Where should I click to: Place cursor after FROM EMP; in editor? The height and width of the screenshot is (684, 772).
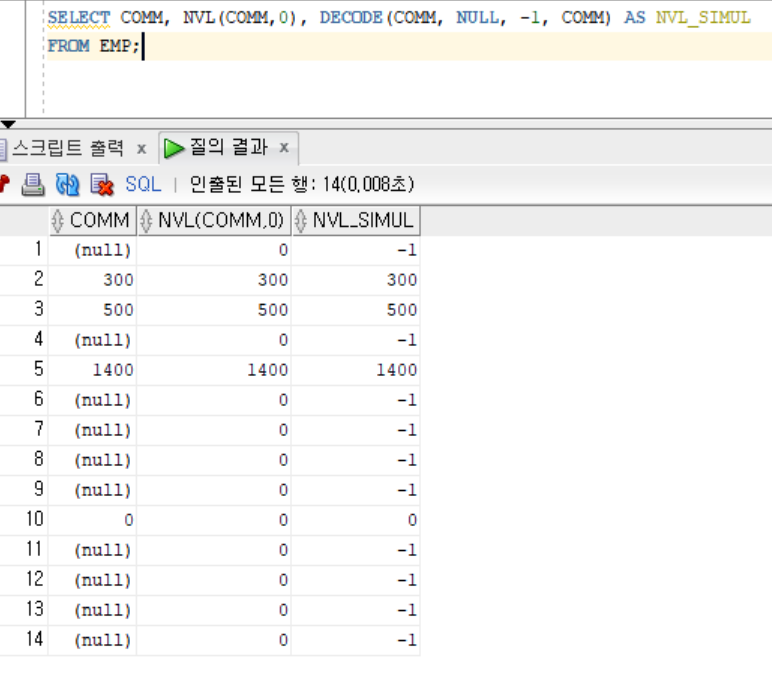[143, 46]
